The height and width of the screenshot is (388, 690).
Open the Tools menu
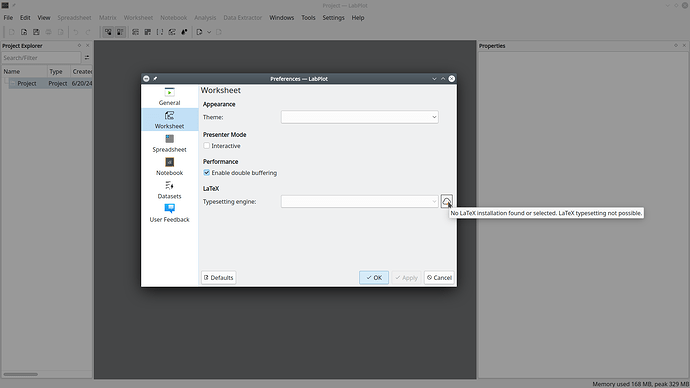[x=308, y=18]
